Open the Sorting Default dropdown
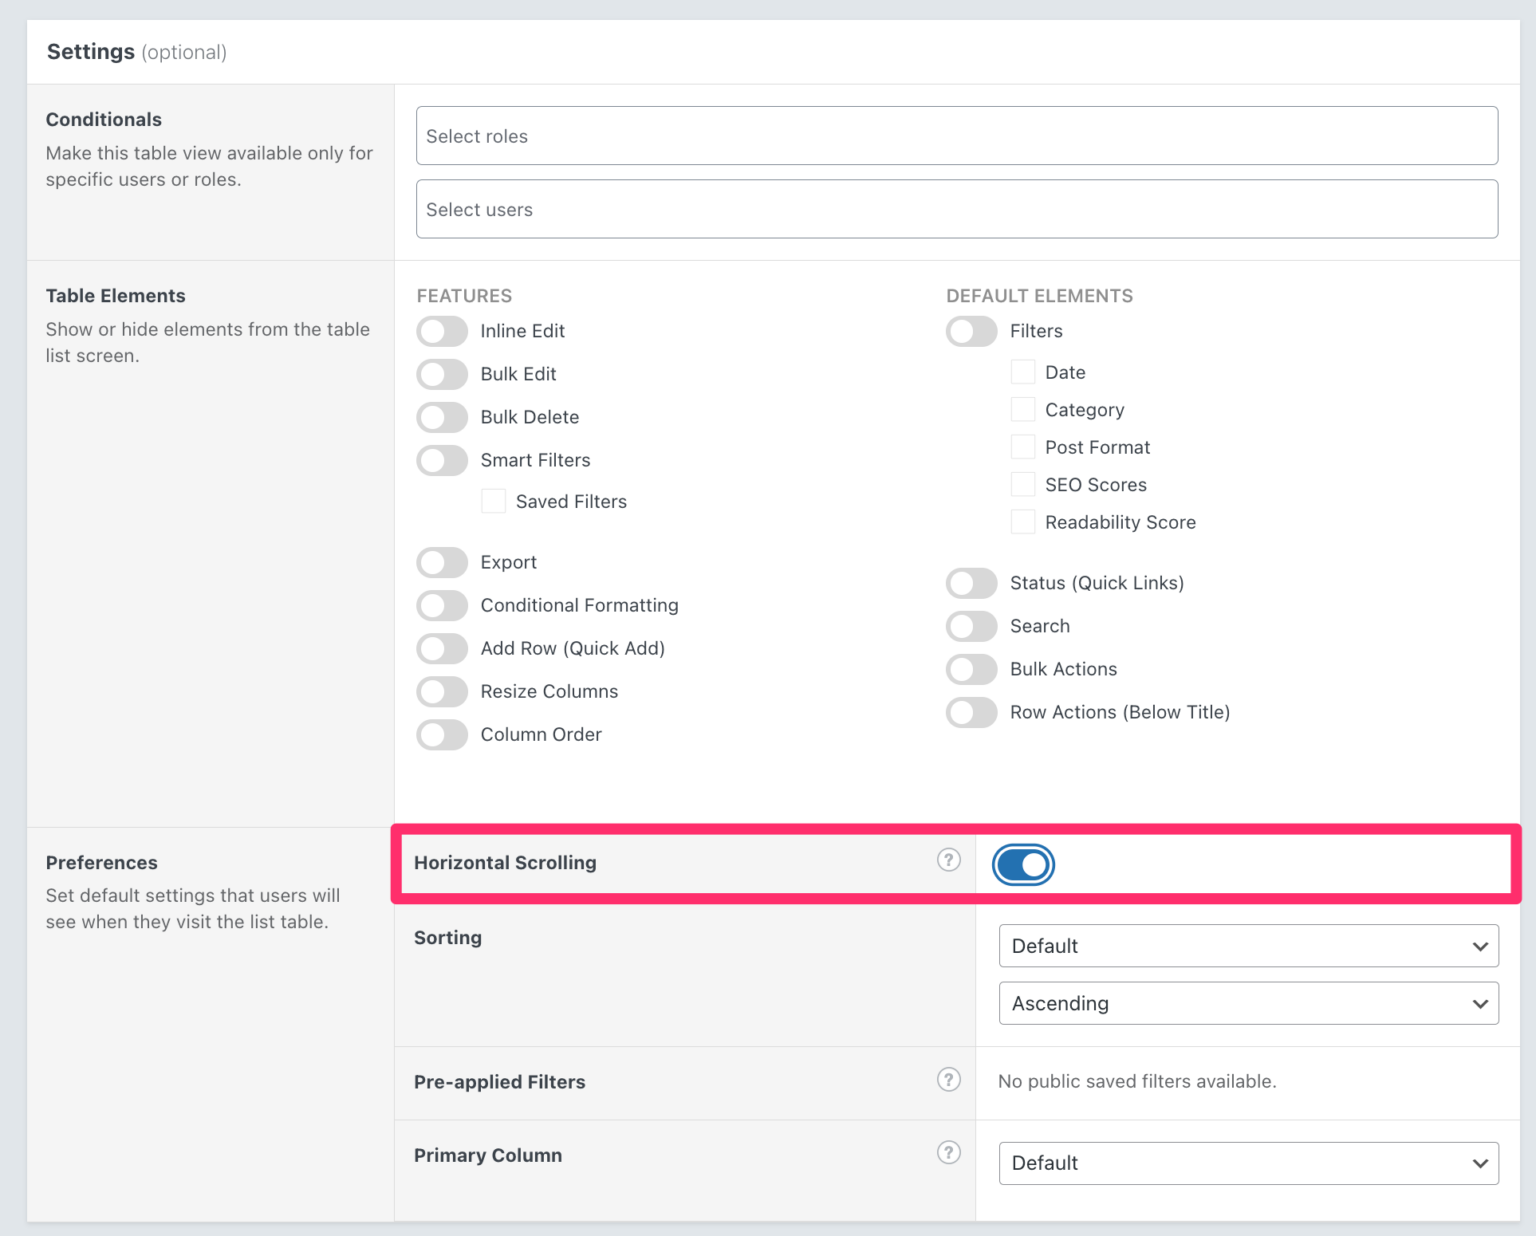This screenshot has width=1536, height=1236. point(1248,946)
